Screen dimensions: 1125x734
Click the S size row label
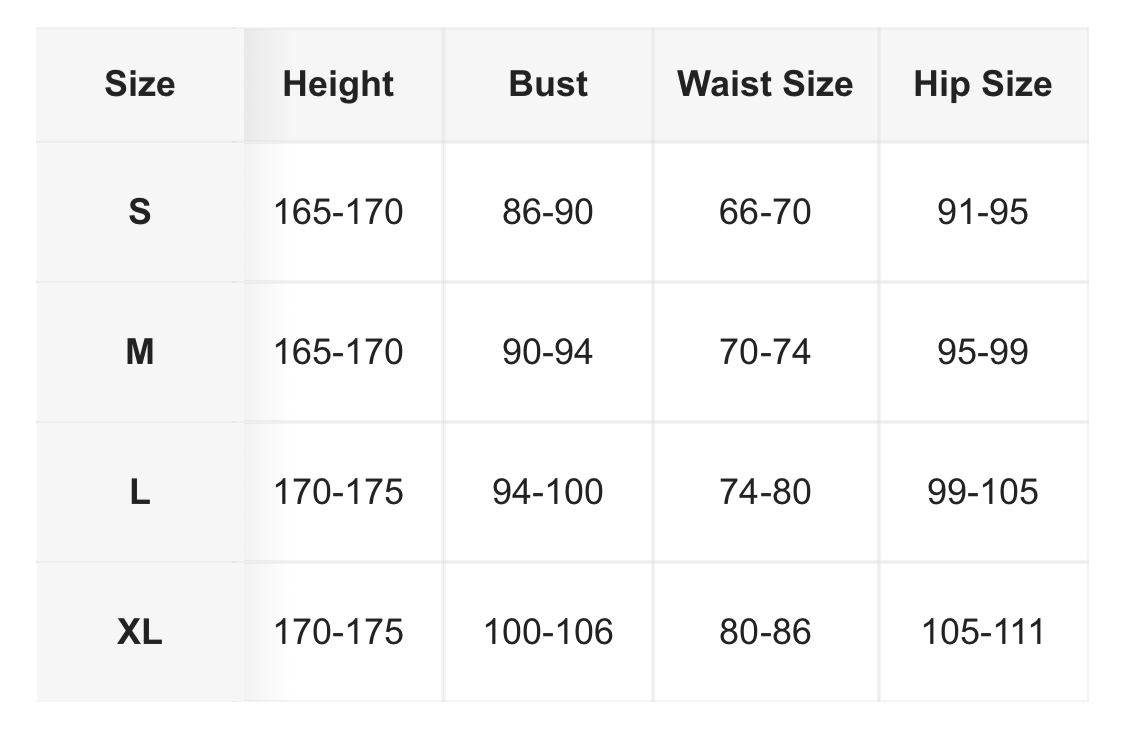pyautogui.click(x=139, y=212)
